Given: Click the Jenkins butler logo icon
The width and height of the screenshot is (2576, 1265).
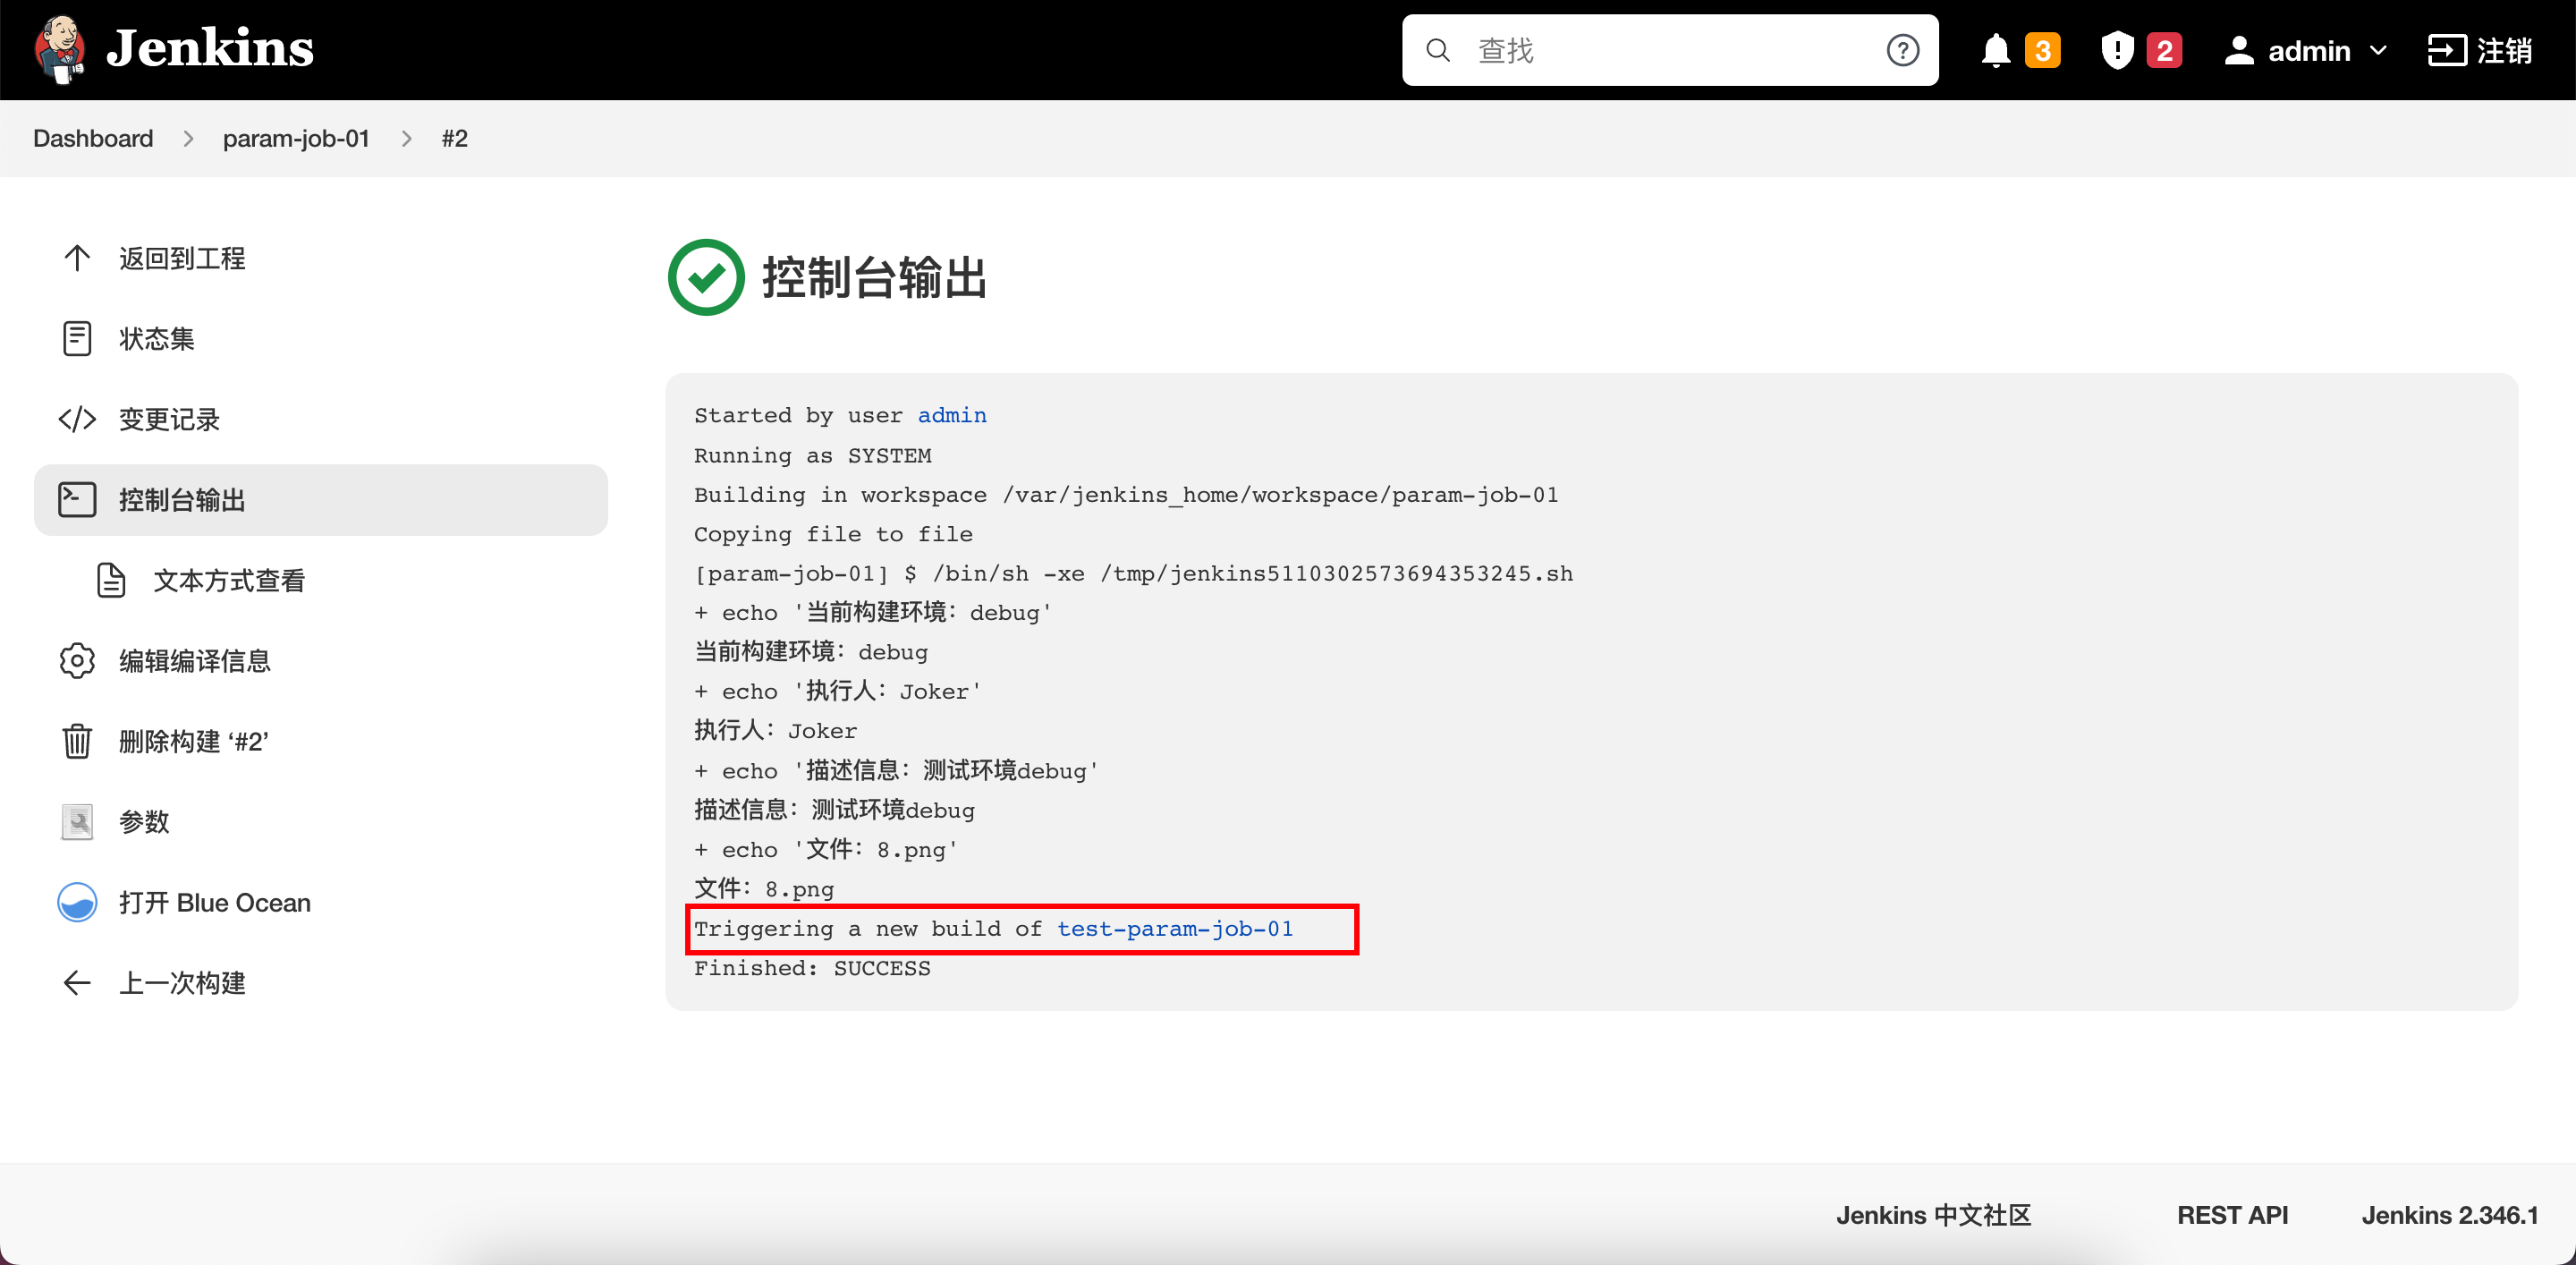Looking at the screenshot, I should [60, 48].
